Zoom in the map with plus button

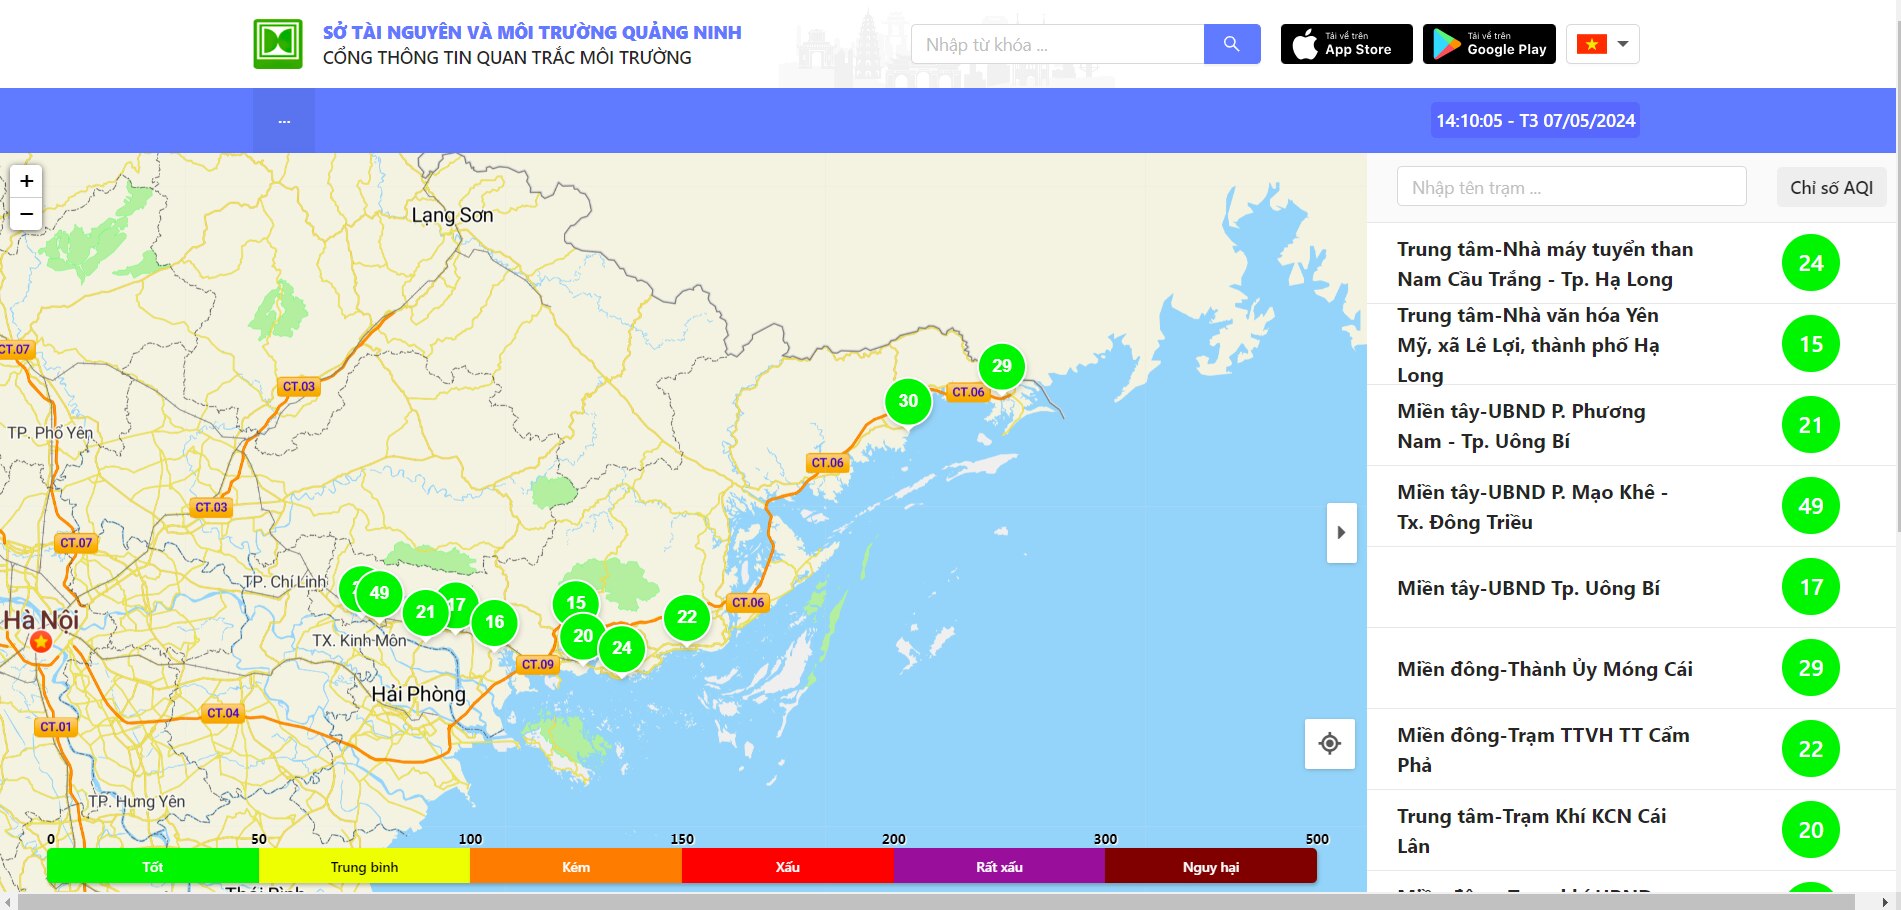tap(27, 181)
